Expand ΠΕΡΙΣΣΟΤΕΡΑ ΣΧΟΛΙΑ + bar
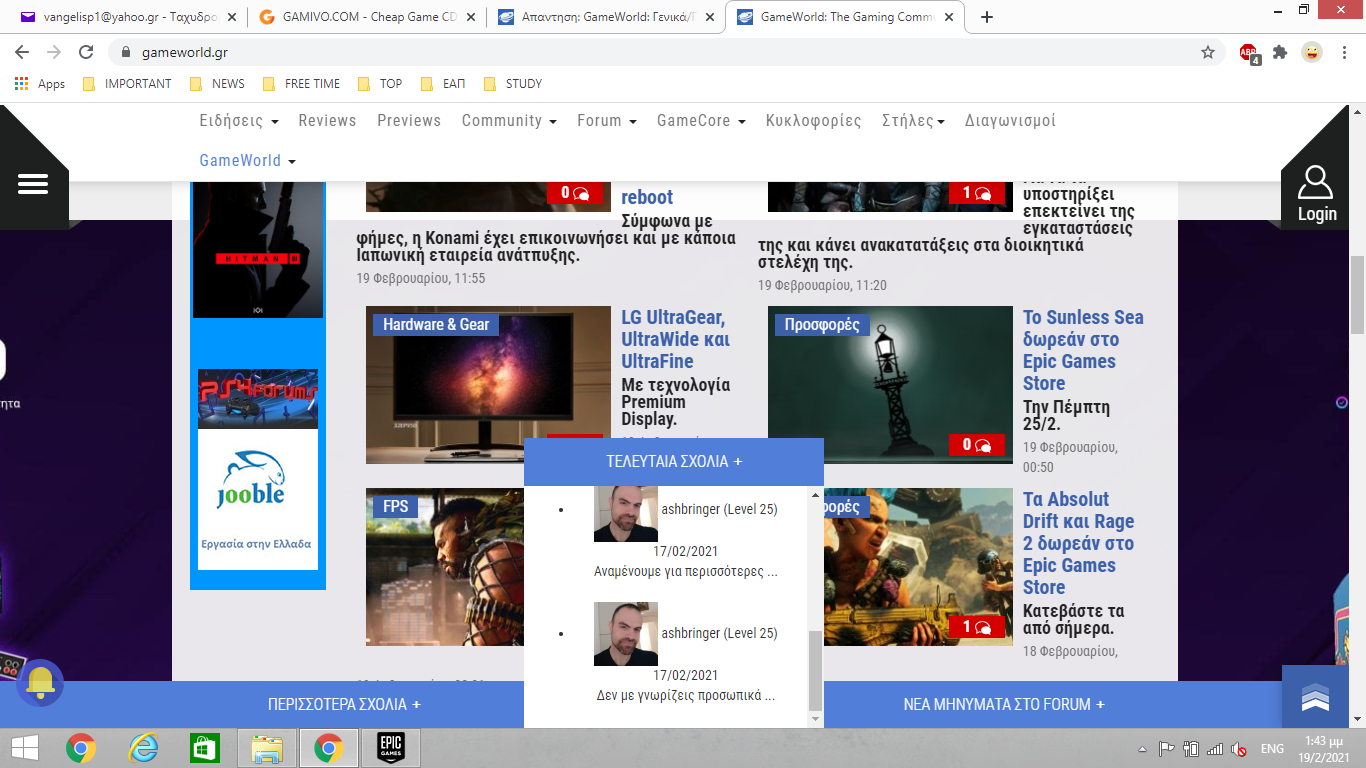 (344, 704)
